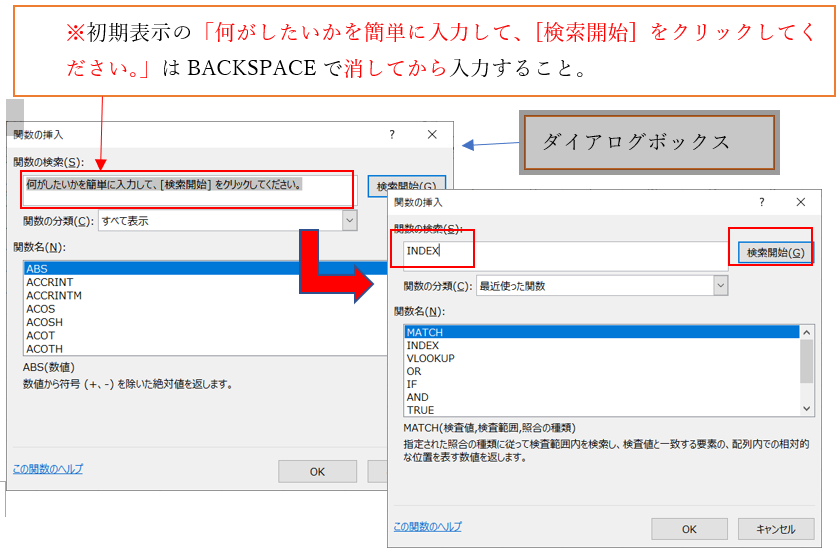This screenshot has width=839, height=552.
Task: Select VLOOKUP in the function list
Action: coord(431,358)
